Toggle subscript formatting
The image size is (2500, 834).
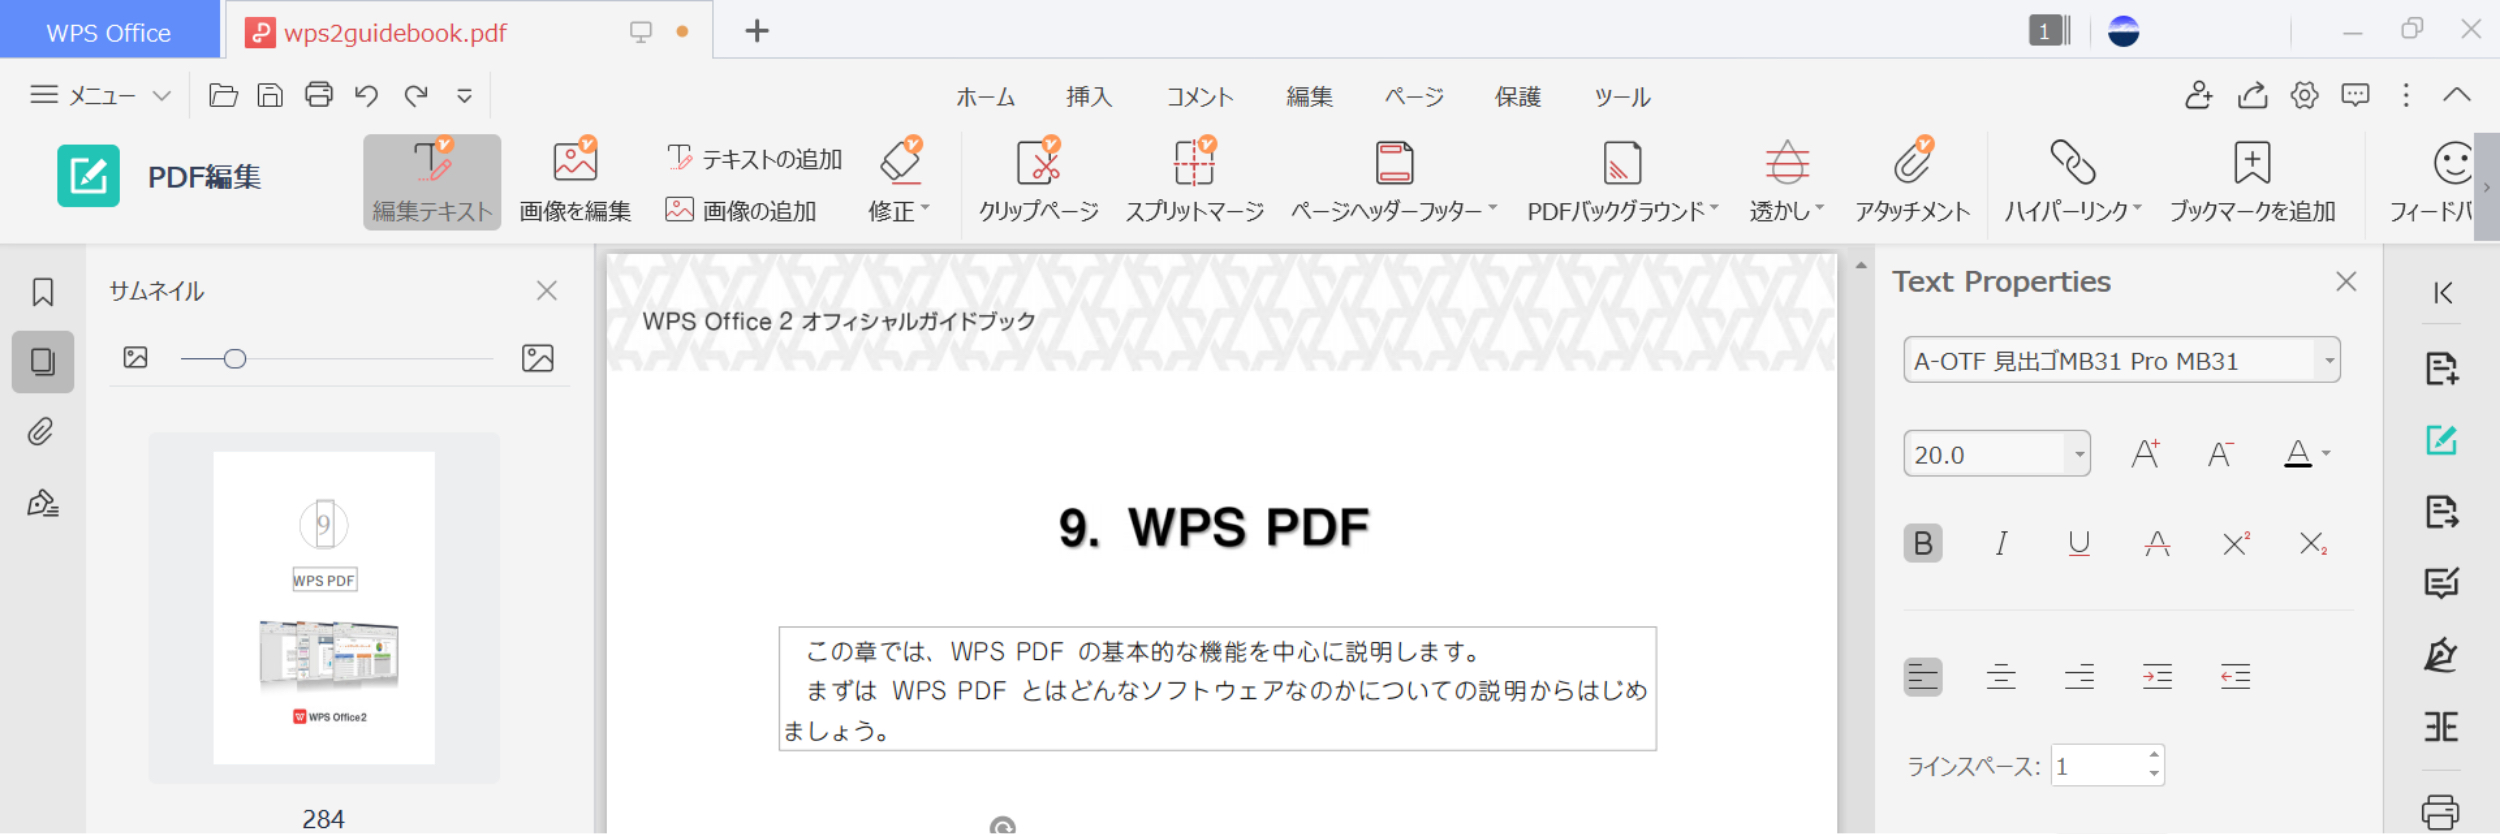pyautogui.click(x=2313, y=543)
